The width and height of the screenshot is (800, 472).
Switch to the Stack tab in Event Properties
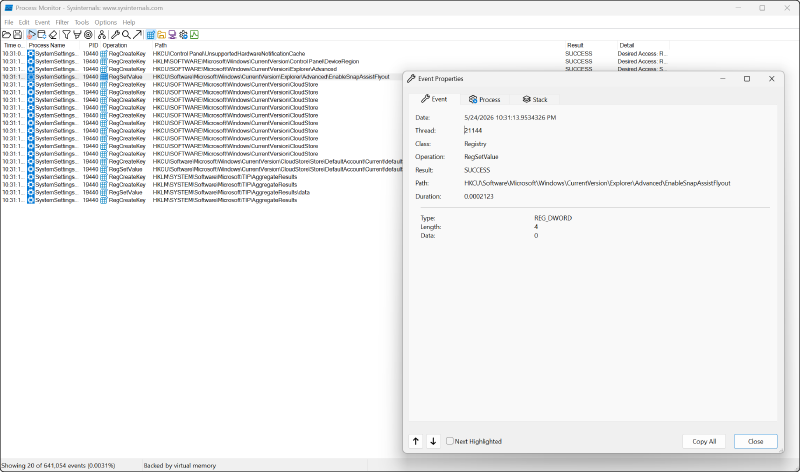click(x=535, y=99)
